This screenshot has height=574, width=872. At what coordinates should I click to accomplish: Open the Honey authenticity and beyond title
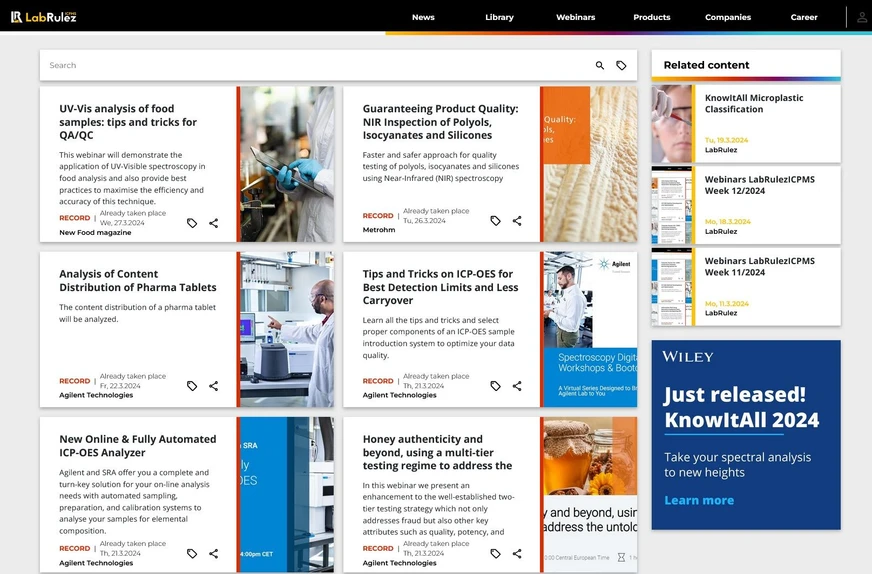point(437,452)
